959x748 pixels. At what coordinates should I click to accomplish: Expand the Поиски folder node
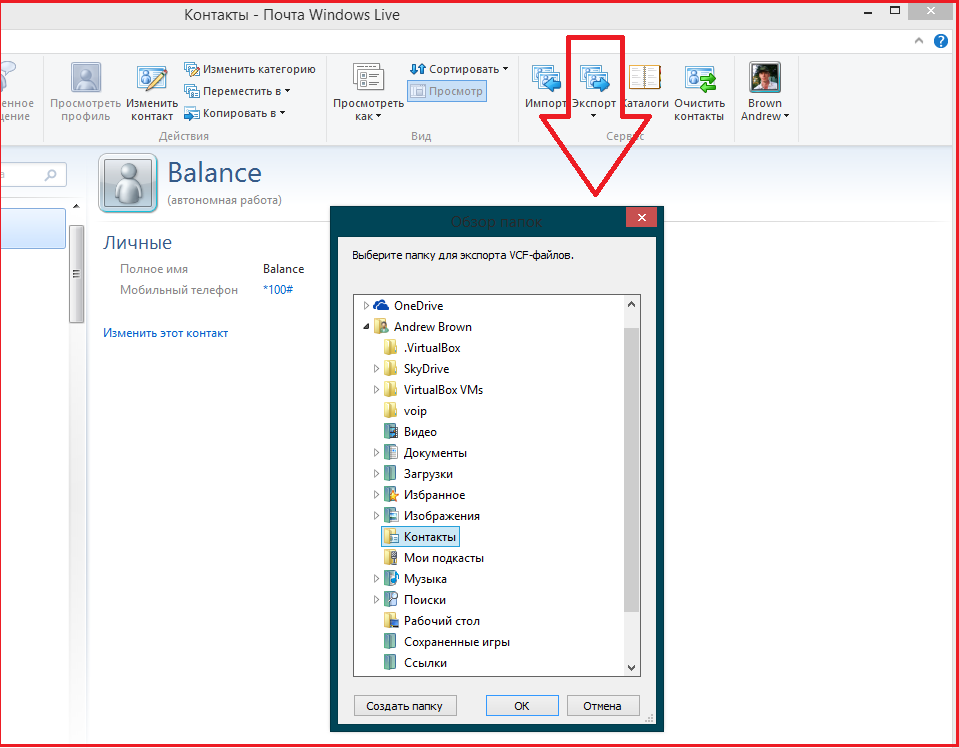[x=376, y=600]
